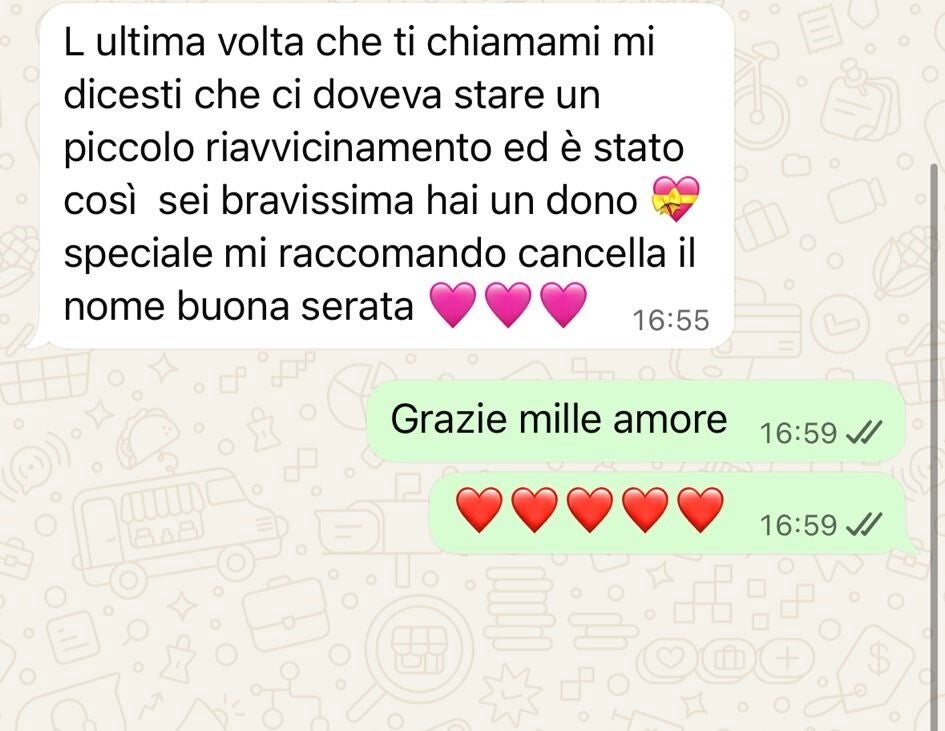Tap the fourth red heart emoji

pos(645,510)
